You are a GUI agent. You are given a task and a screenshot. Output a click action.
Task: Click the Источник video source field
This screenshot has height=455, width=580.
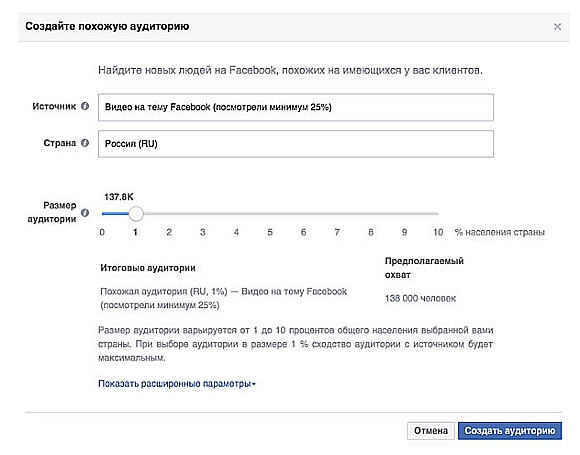pyautogui.click(x=296, y=107)
